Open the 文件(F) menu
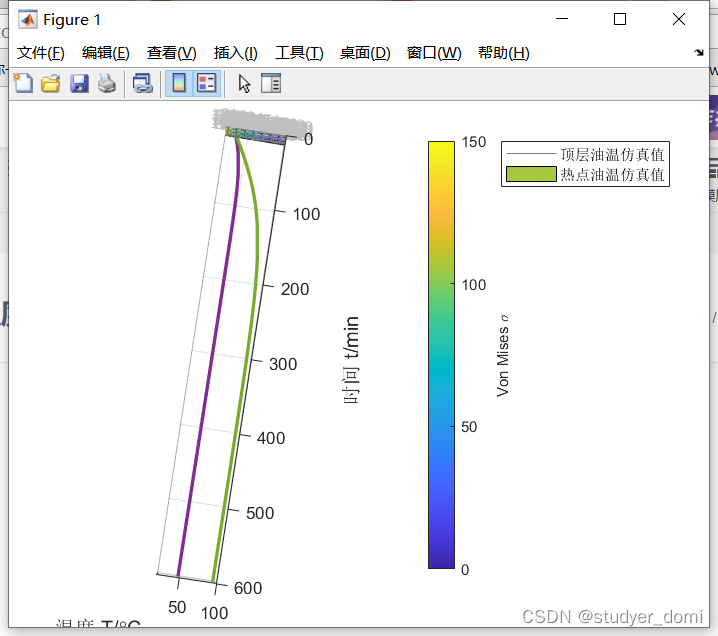 pyautogui.click(x=40, y=53)
